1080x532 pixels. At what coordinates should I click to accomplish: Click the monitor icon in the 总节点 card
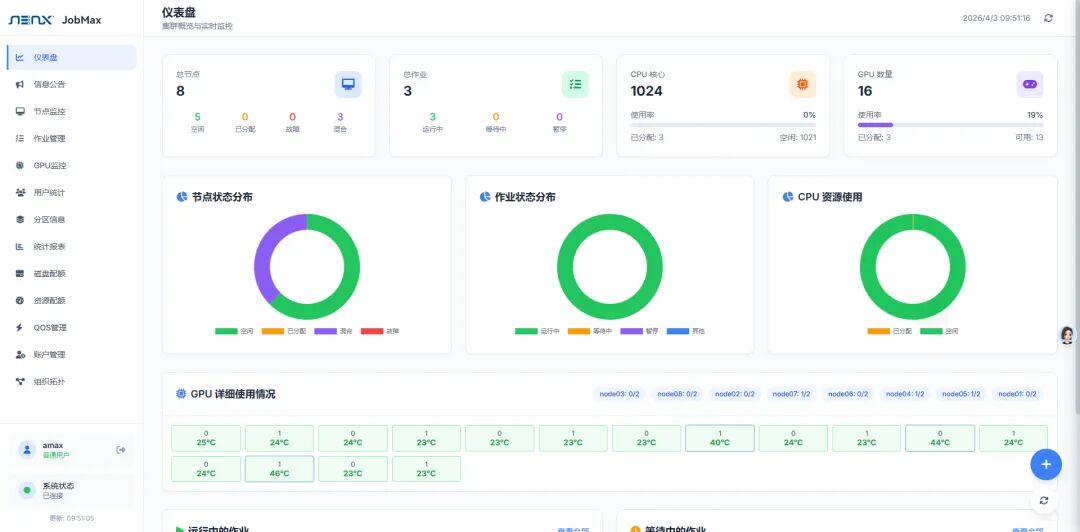coord(348,85)
